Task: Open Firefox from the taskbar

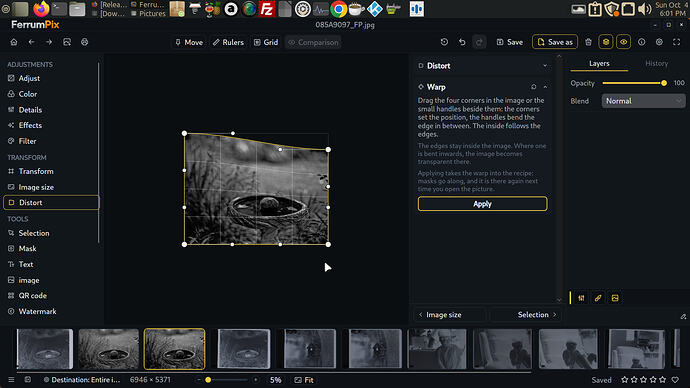Action: [x=41, y=8]
